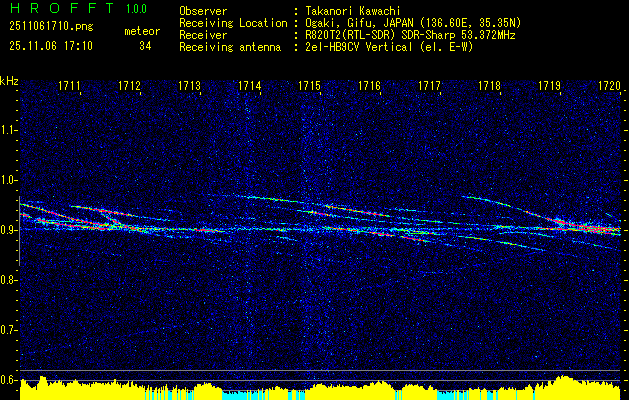Click time marker 1717
Image resolution: width=629 pixels, height=400 pixels.
(x=429, y=86)
